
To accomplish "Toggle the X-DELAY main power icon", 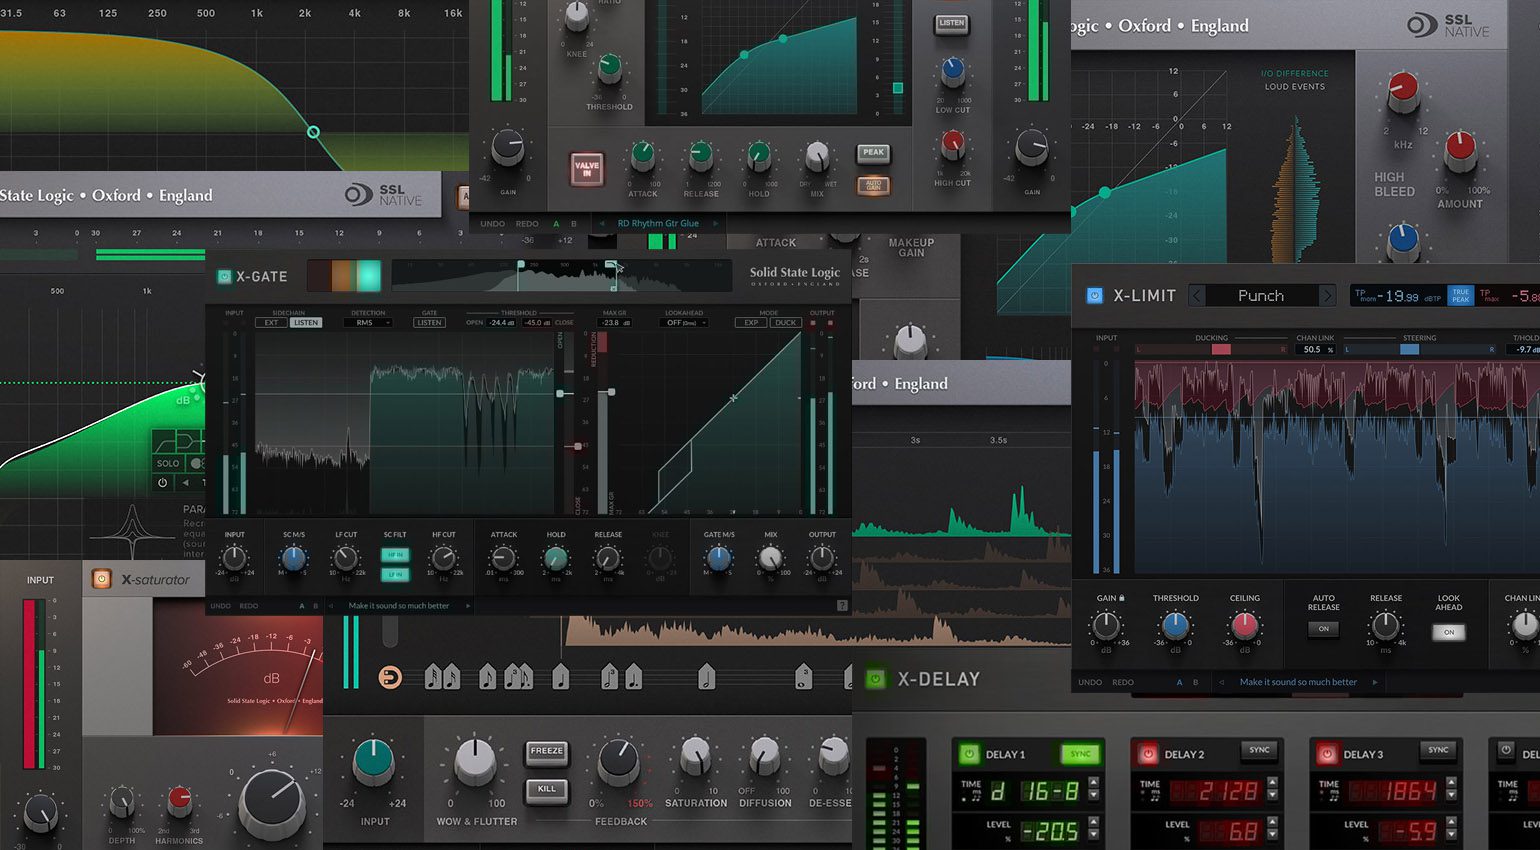I will (875, 679).
